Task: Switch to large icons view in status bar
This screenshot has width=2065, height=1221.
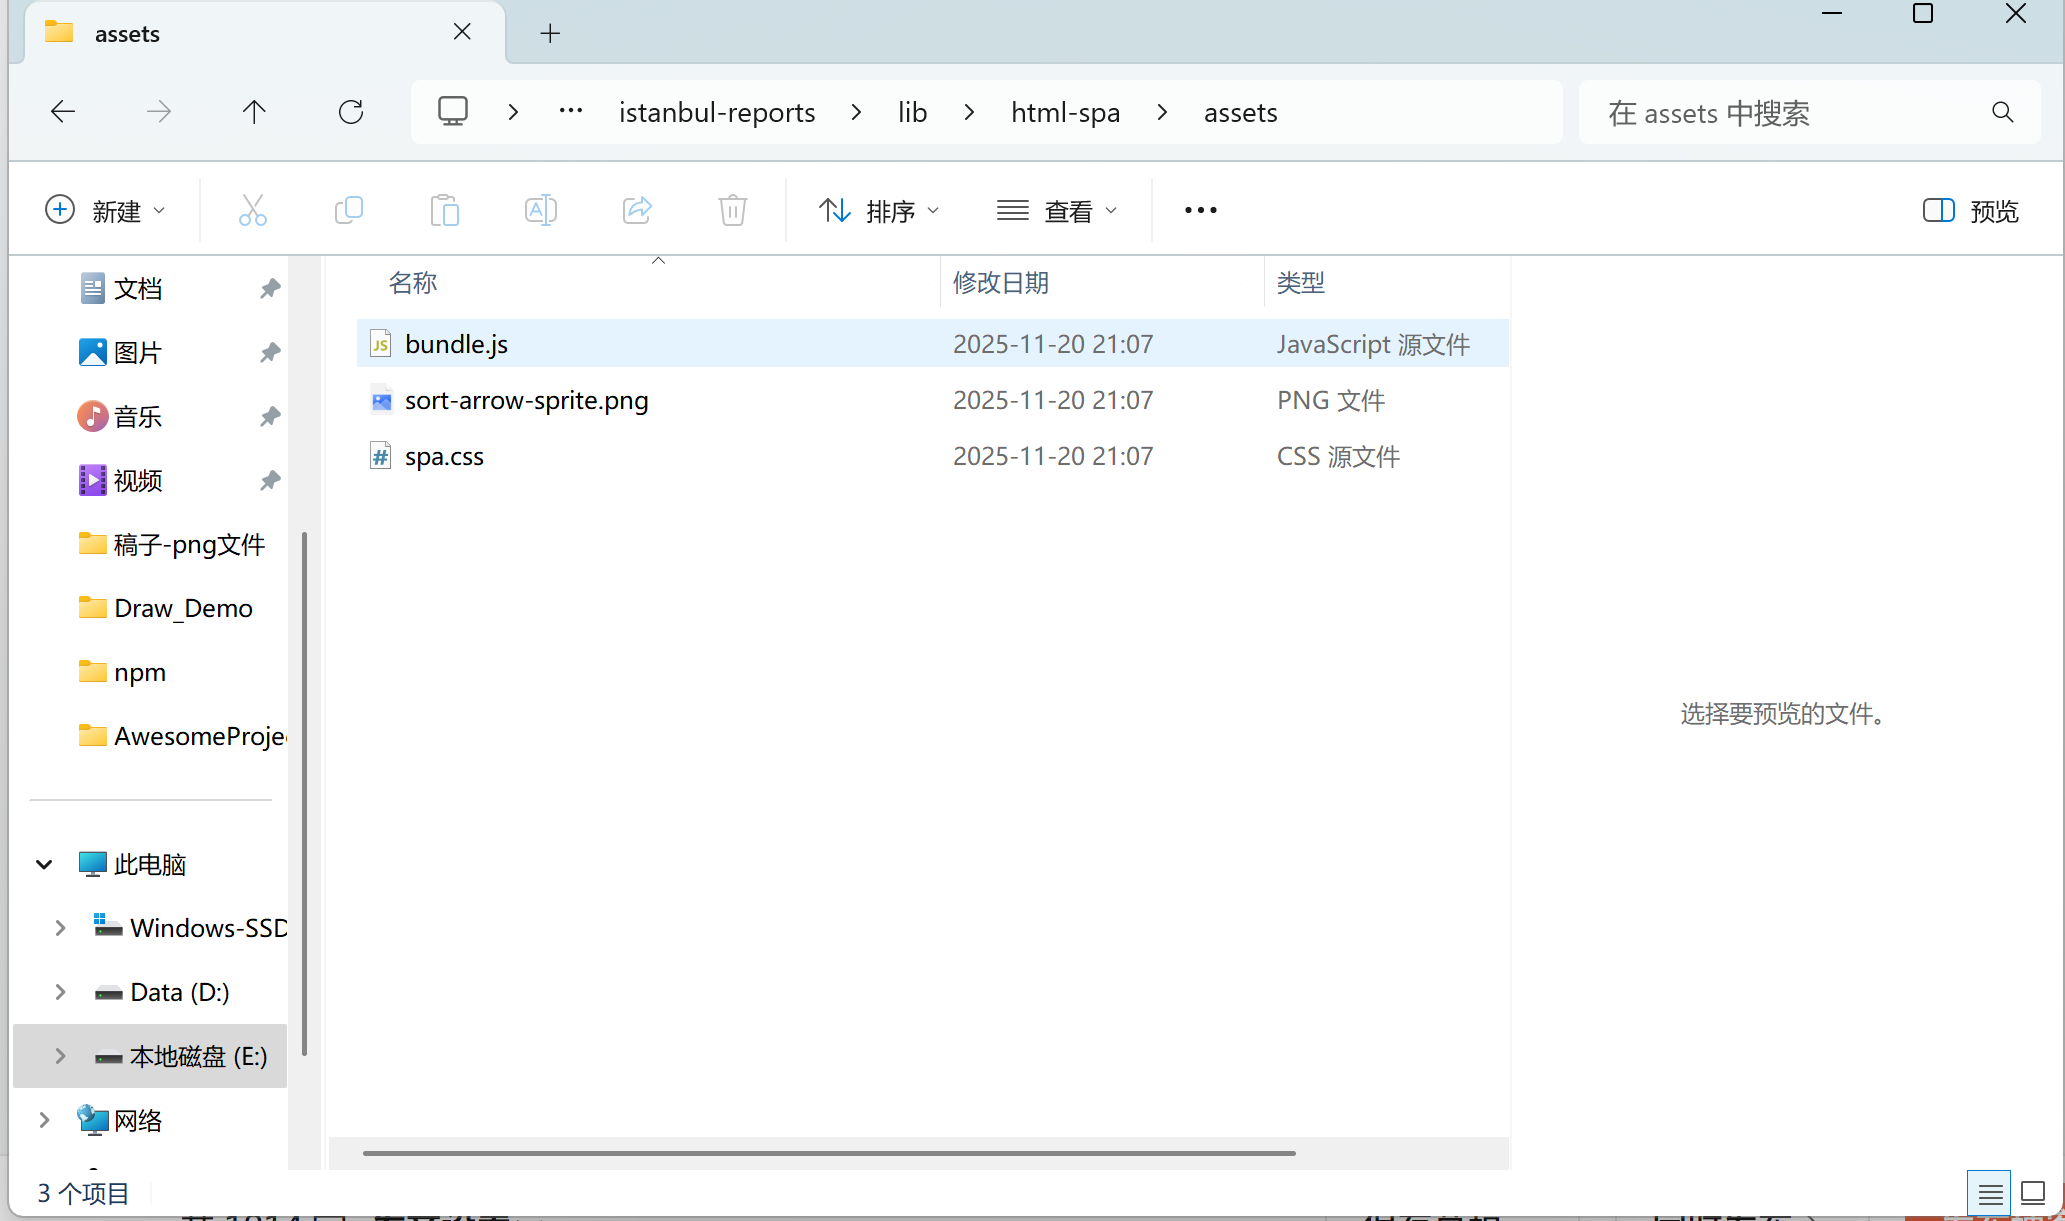Action: tap(2032, 1193)
